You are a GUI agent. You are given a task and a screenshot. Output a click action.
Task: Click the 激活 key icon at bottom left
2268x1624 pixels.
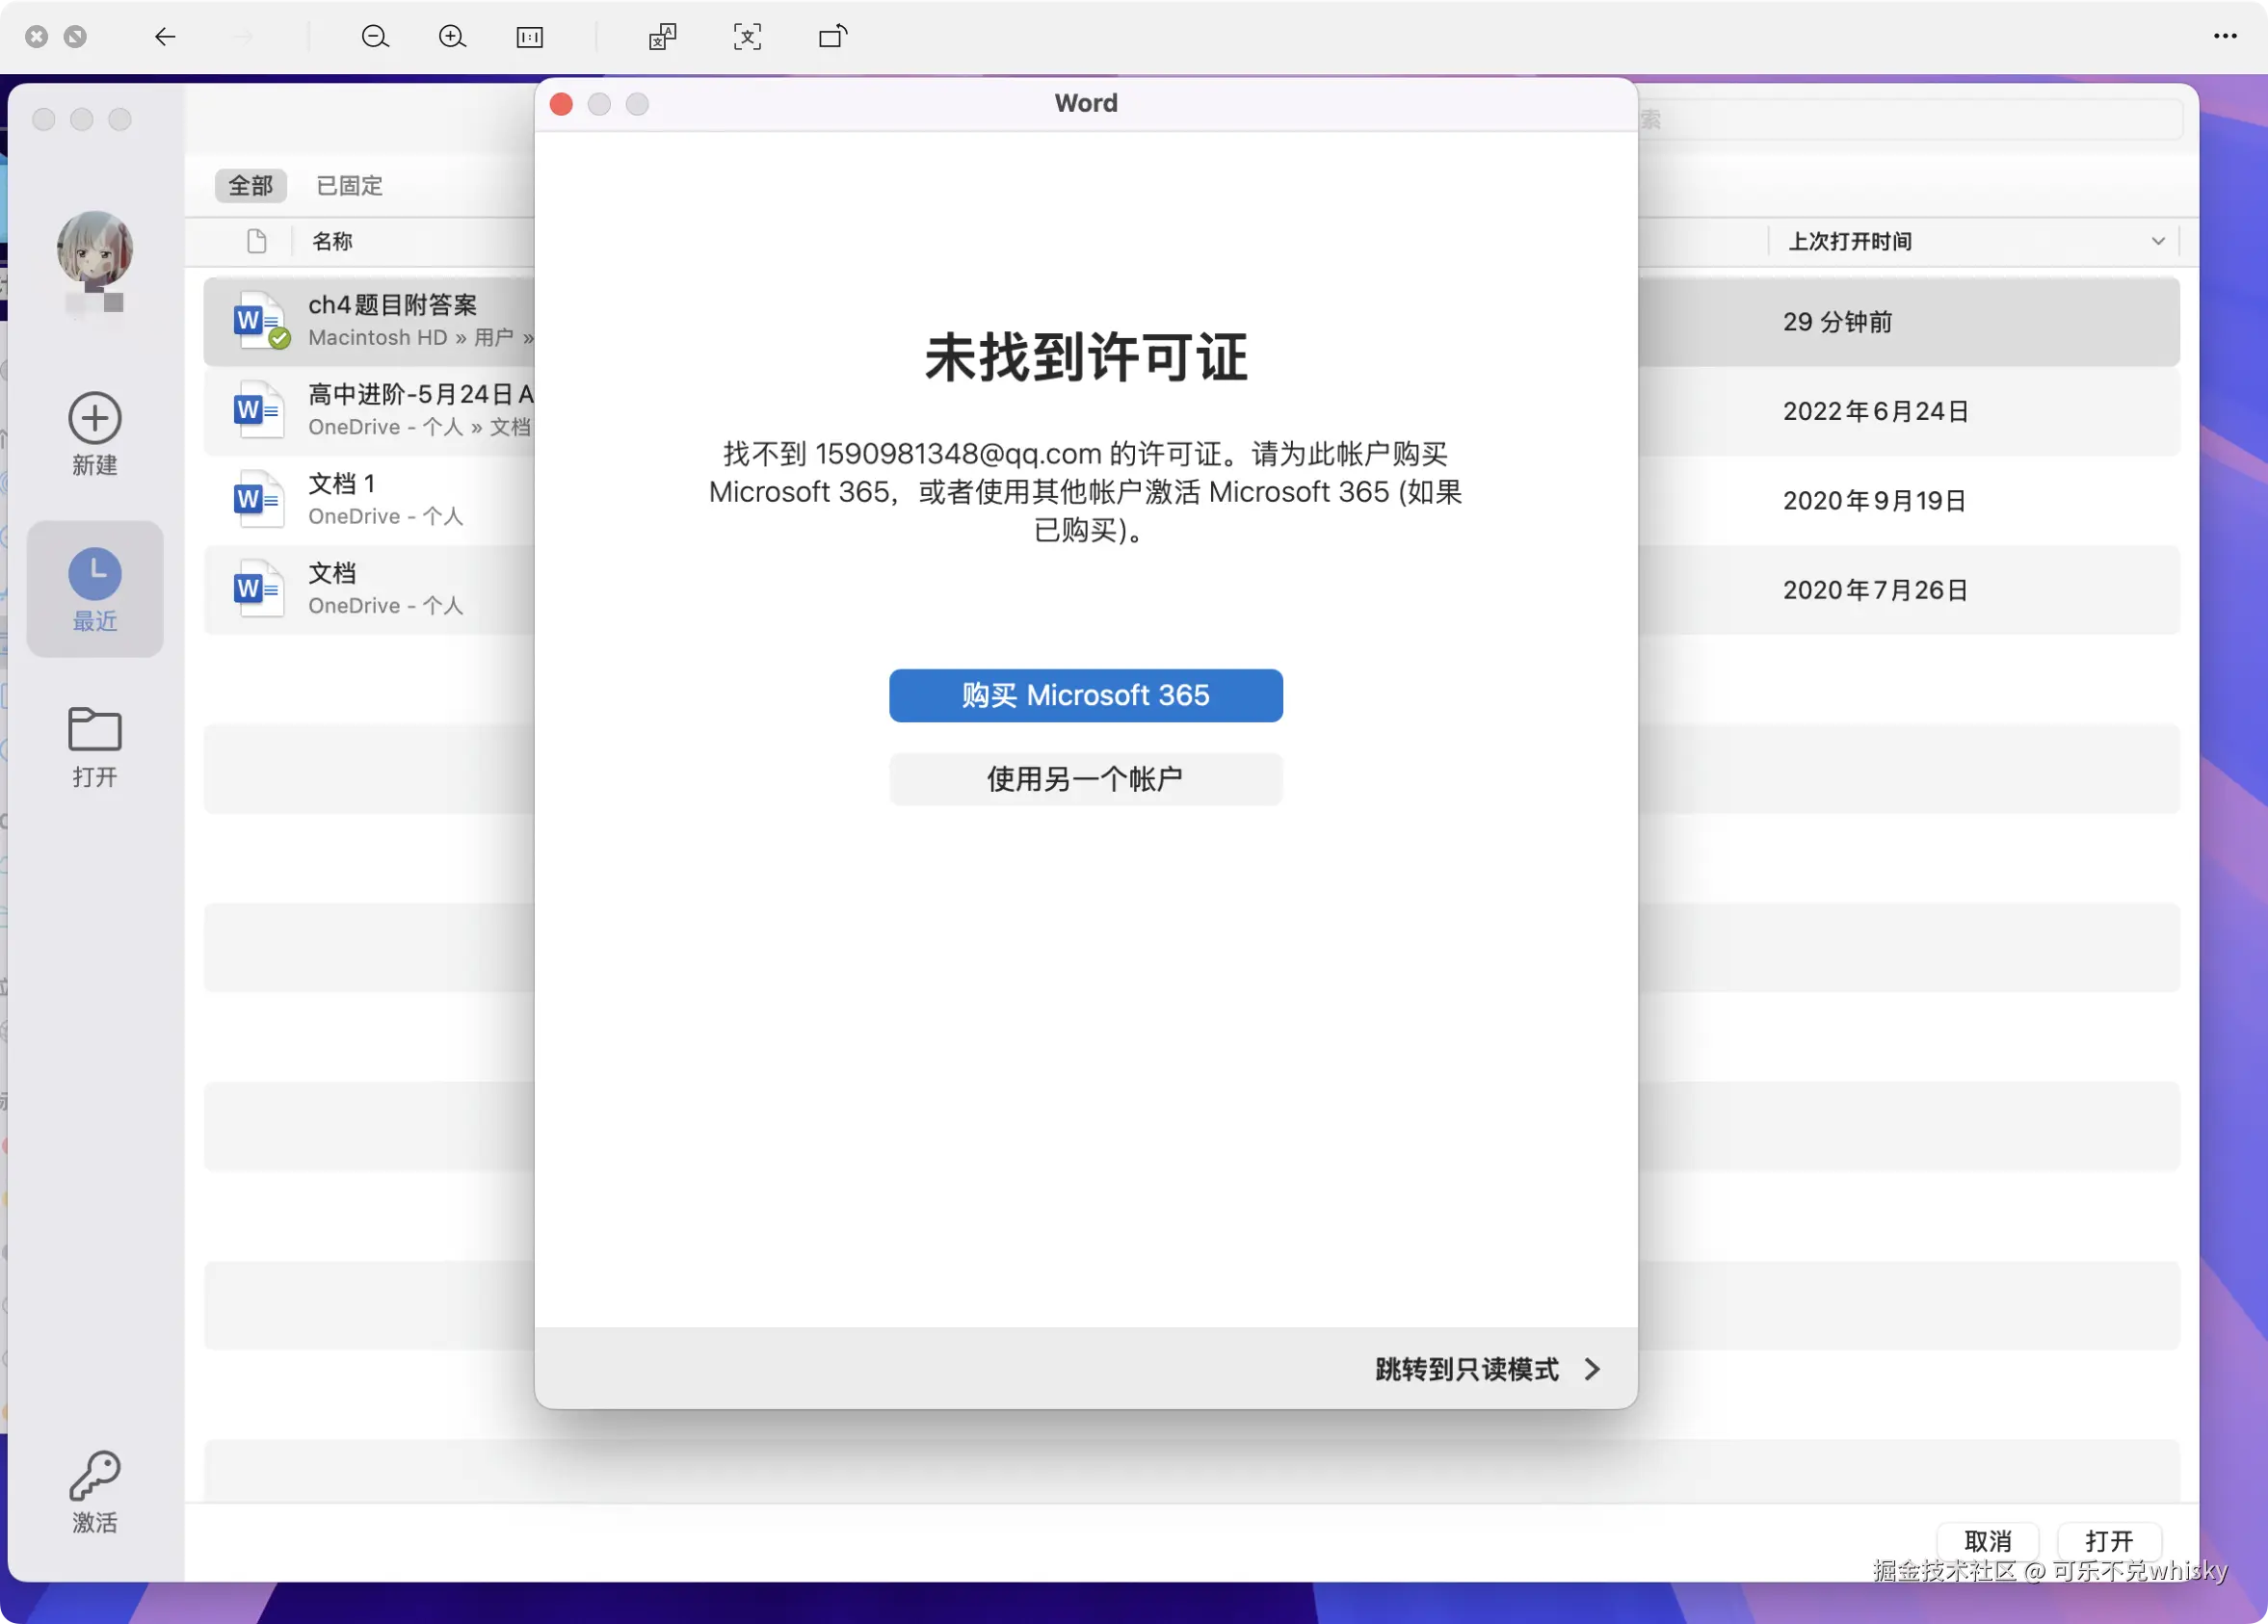click(95, 1492)
